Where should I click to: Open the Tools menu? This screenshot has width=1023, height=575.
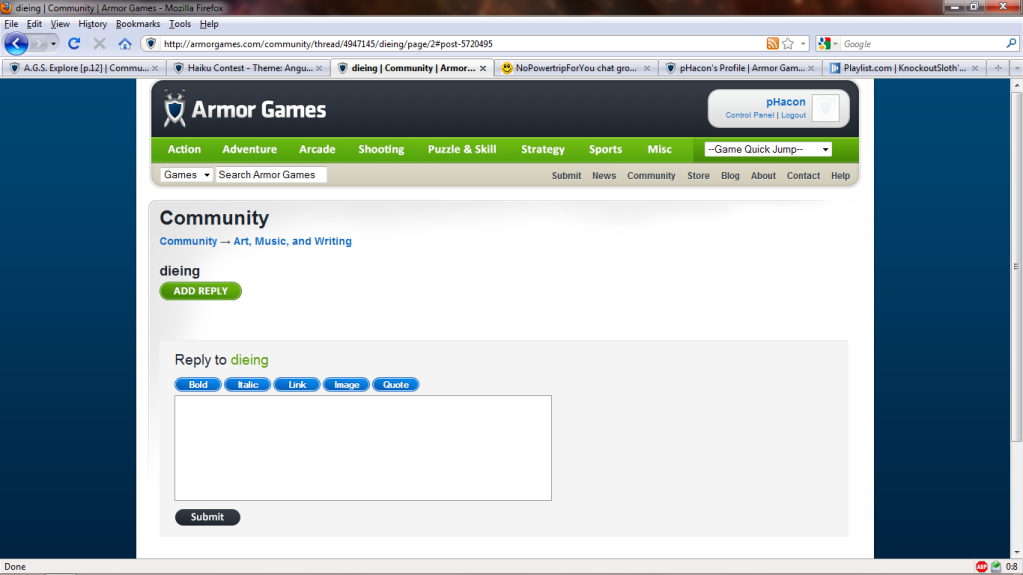[179, 24]
